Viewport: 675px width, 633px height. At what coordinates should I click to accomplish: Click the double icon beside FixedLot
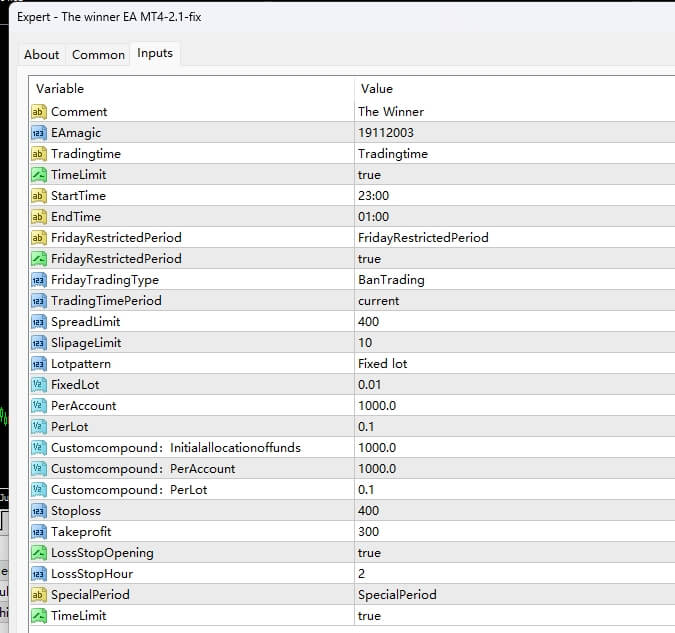click(x=39, y=385)
